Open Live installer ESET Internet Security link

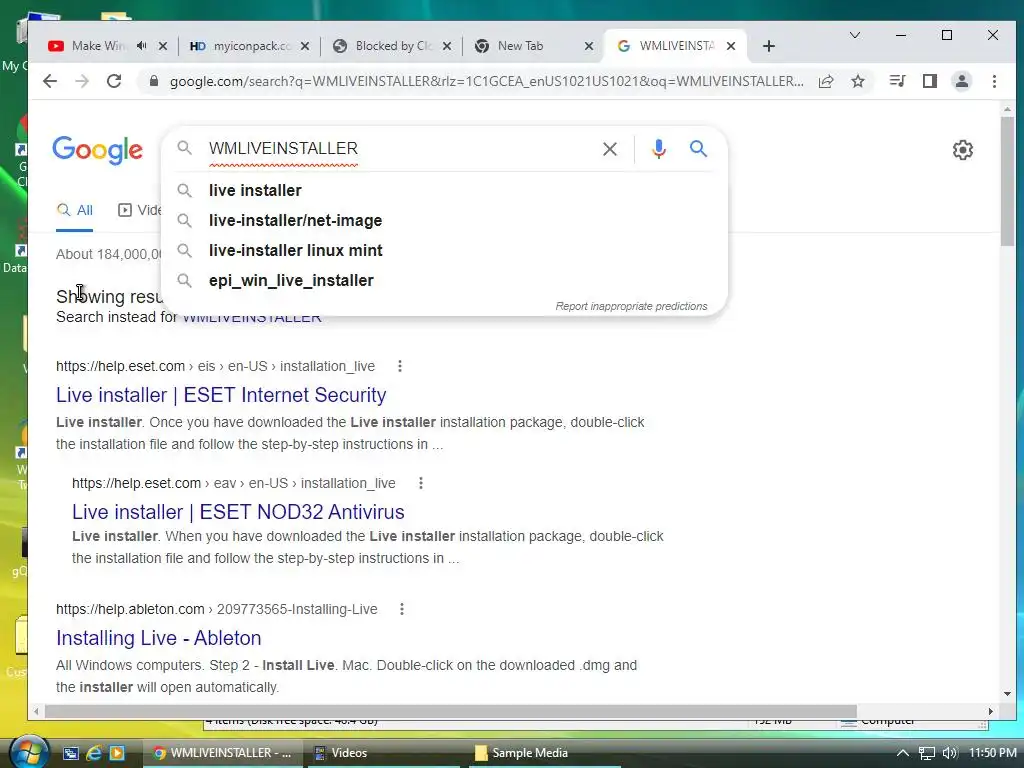pyautogui.click(x=221, y=395)
